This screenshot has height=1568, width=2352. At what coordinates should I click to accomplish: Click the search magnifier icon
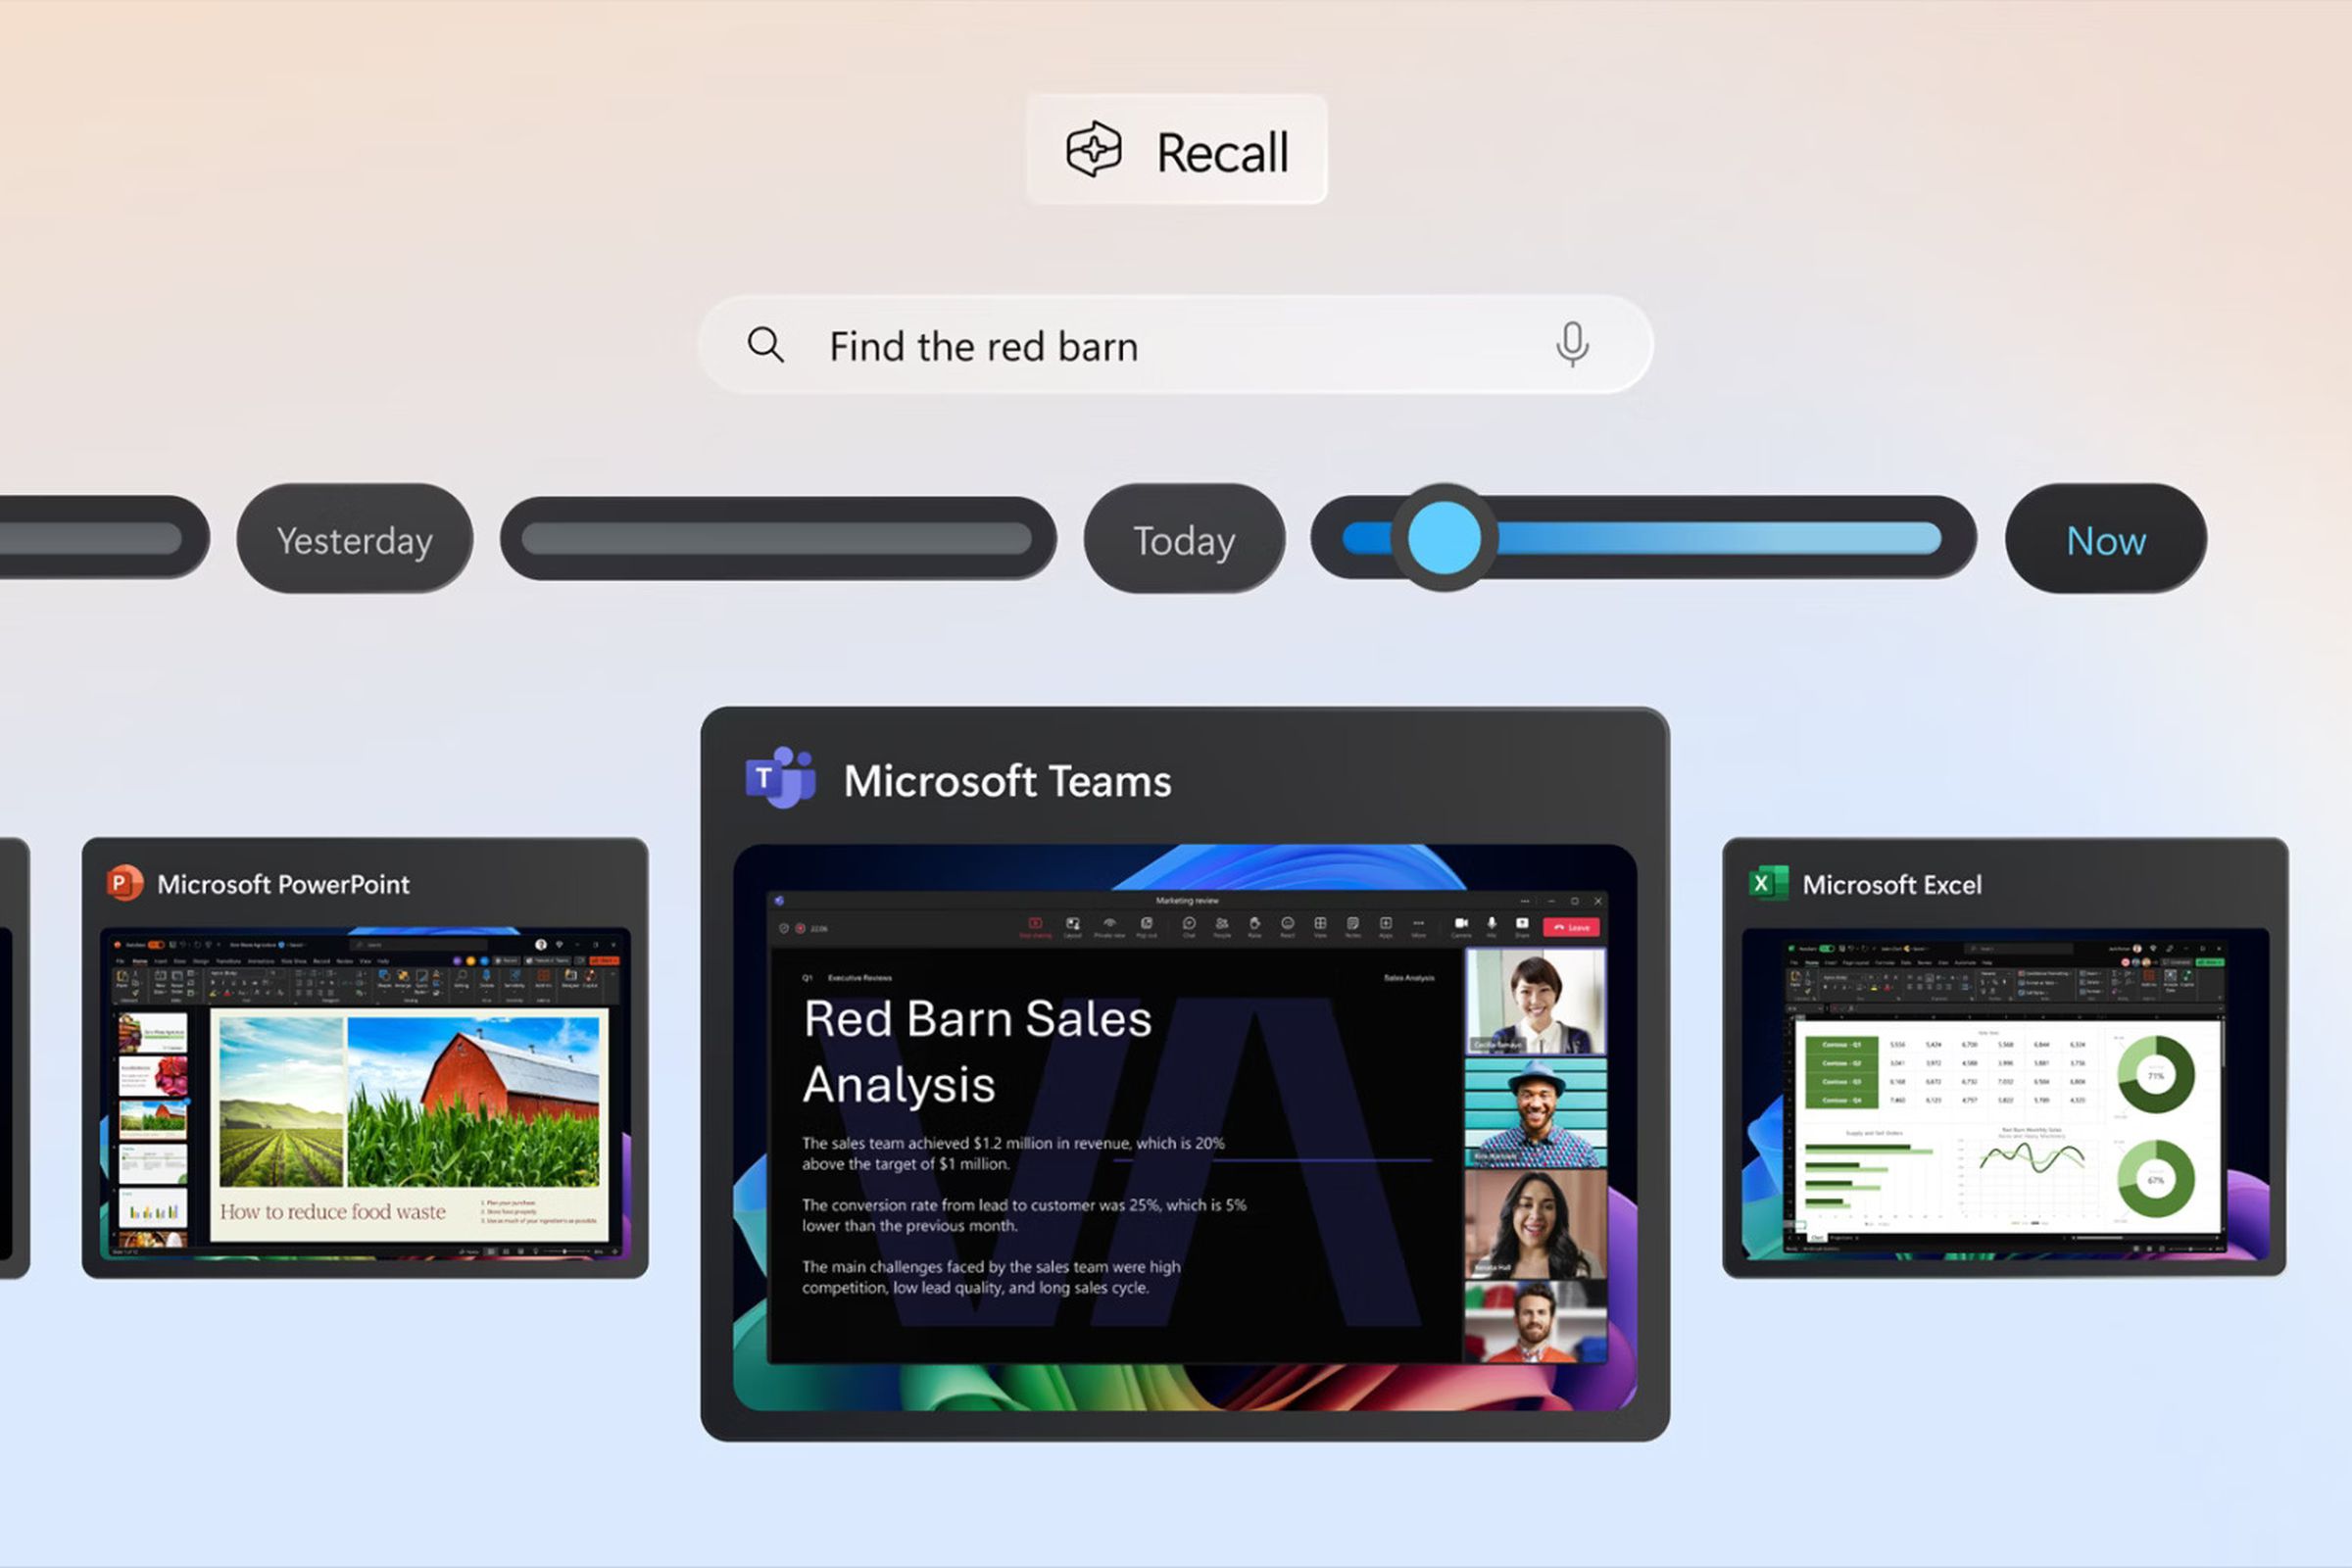[764, 345]
